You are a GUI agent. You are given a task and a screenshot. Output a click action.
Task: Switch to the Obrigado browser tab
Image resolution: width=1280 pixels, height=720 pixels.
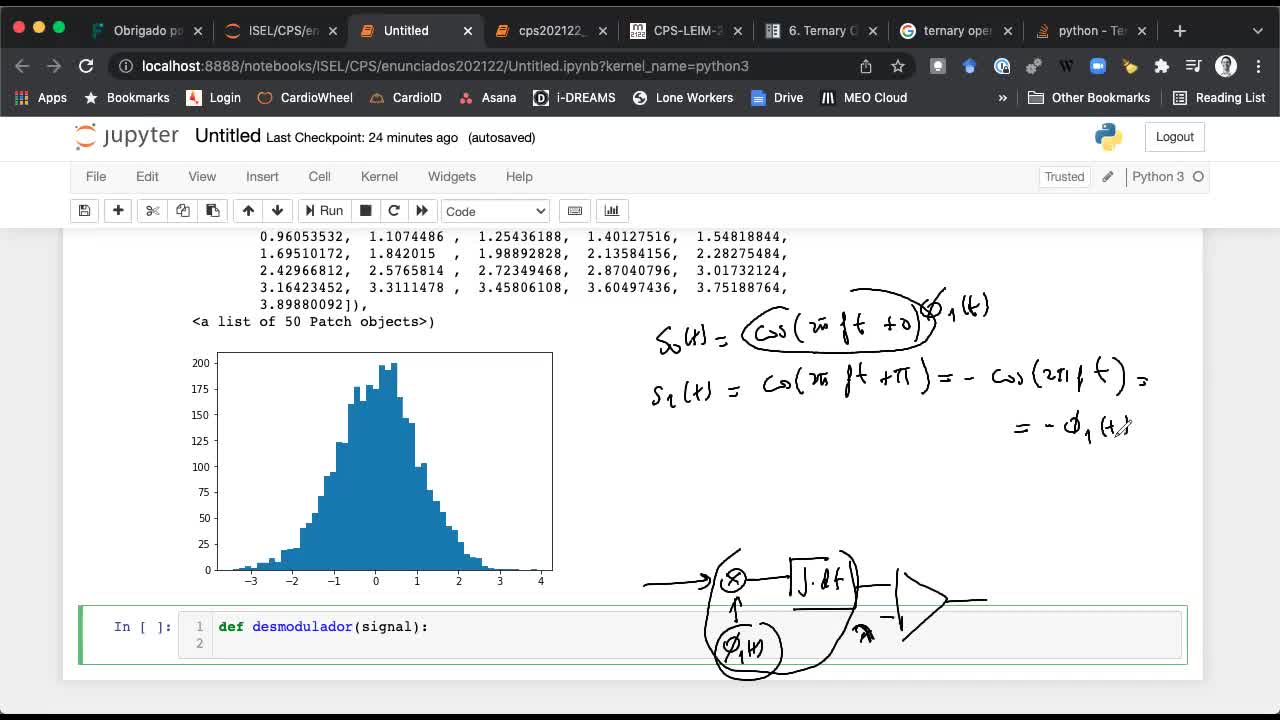coord(147,31)
